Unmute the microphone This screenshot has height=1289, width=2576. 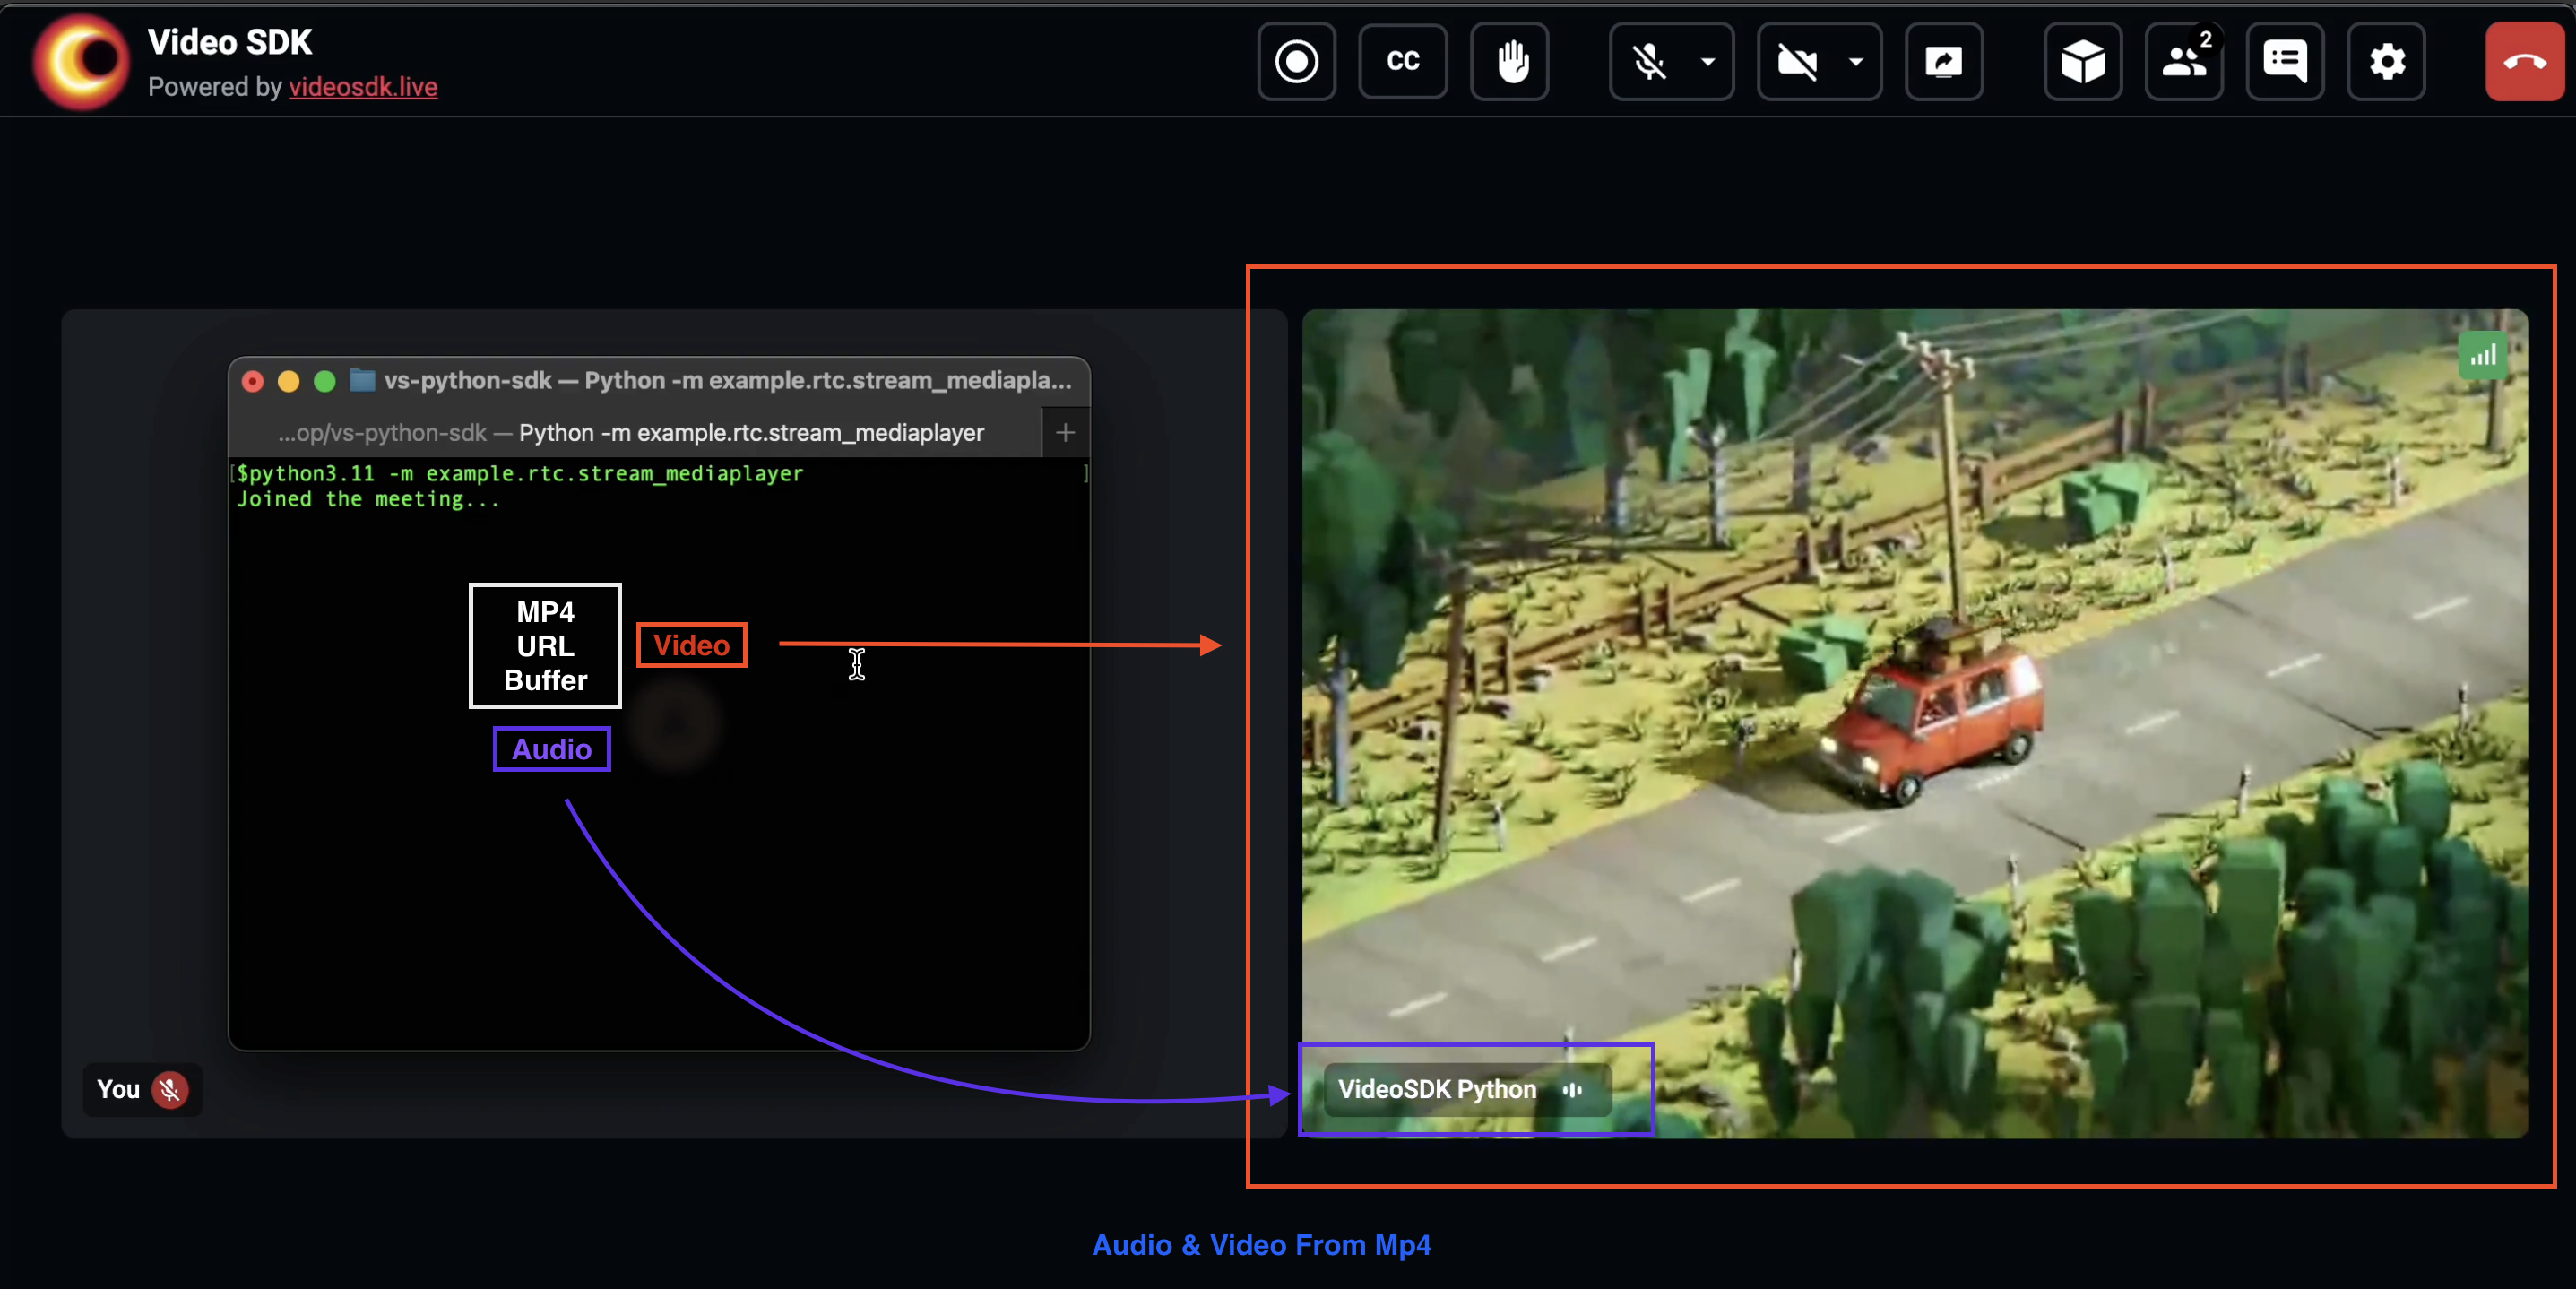[x=1648, y=62]
